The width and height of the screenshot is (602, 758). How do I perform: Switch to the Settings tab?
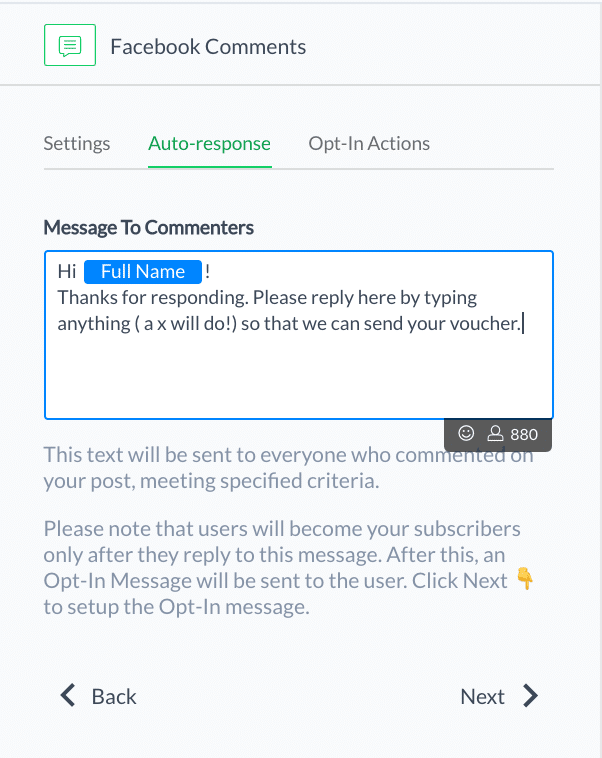click(x=77, y=144)
